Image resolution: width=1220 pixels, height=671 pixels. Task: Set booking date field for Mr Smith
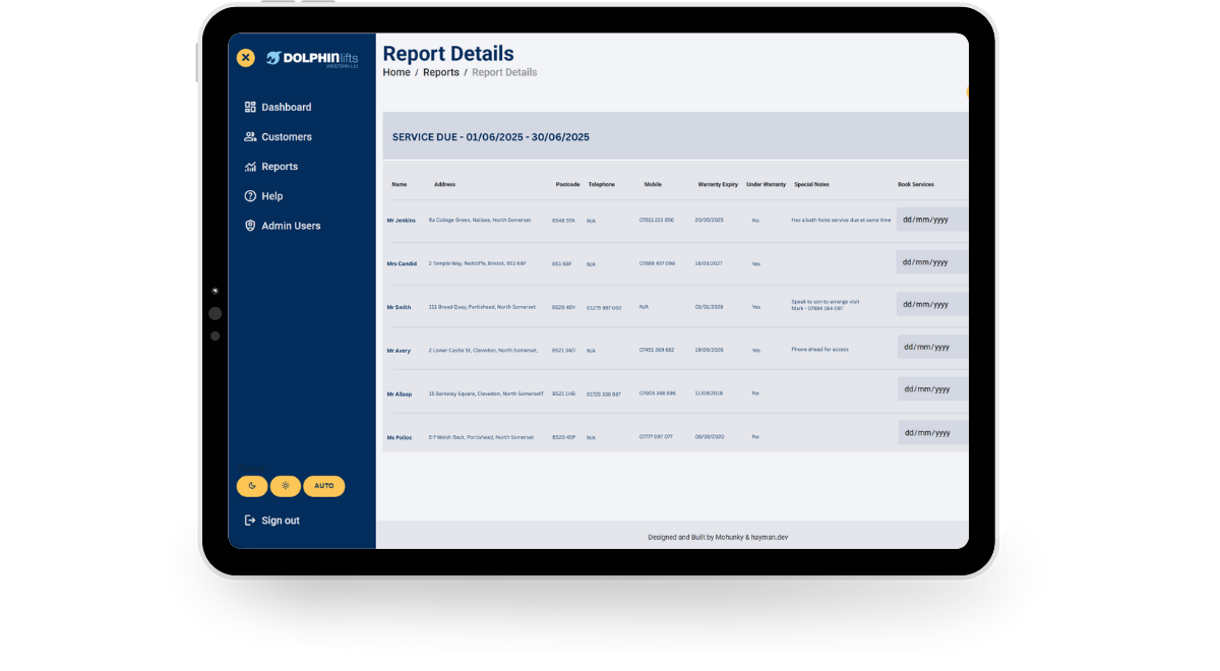[932, 304]
